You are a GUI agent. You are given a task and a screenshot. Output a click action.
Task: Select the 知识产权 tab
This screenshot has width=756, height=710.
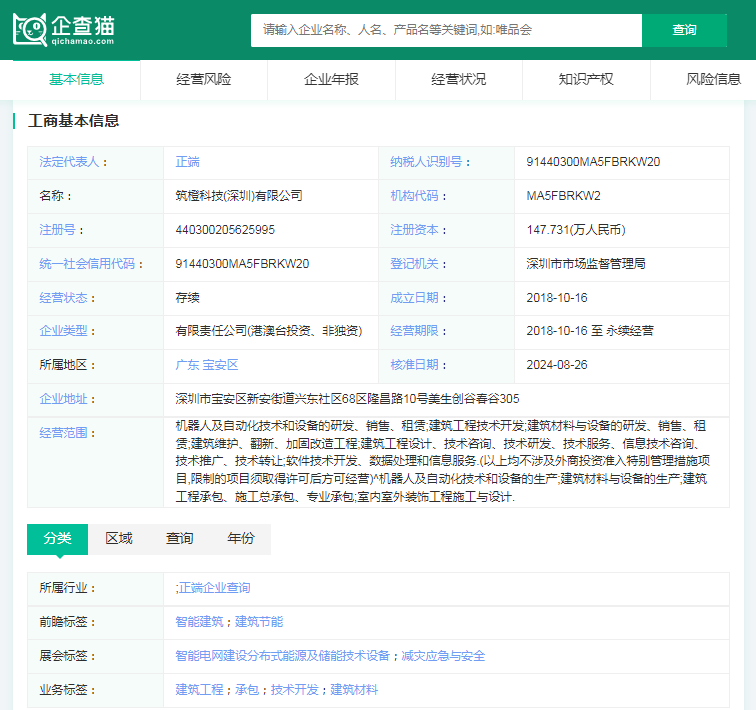(586, 79)
